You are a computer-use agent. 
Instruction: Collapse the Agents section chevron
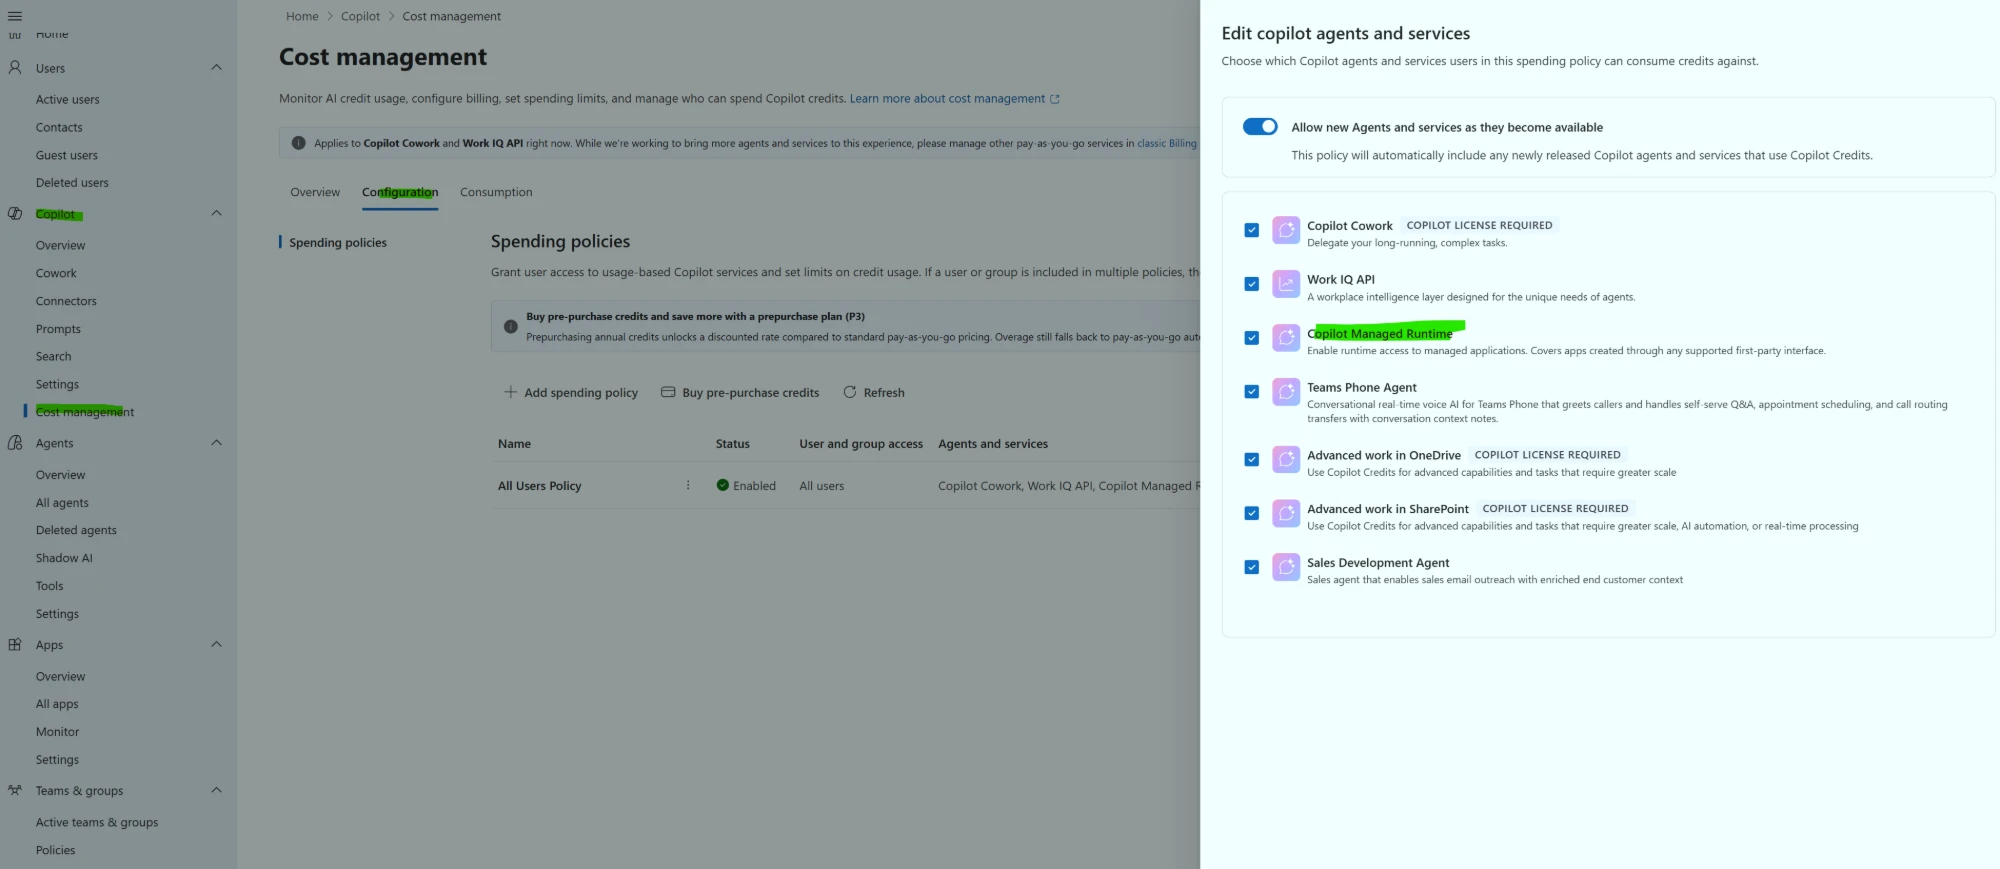pyautogui.click(x=217, y=443)
